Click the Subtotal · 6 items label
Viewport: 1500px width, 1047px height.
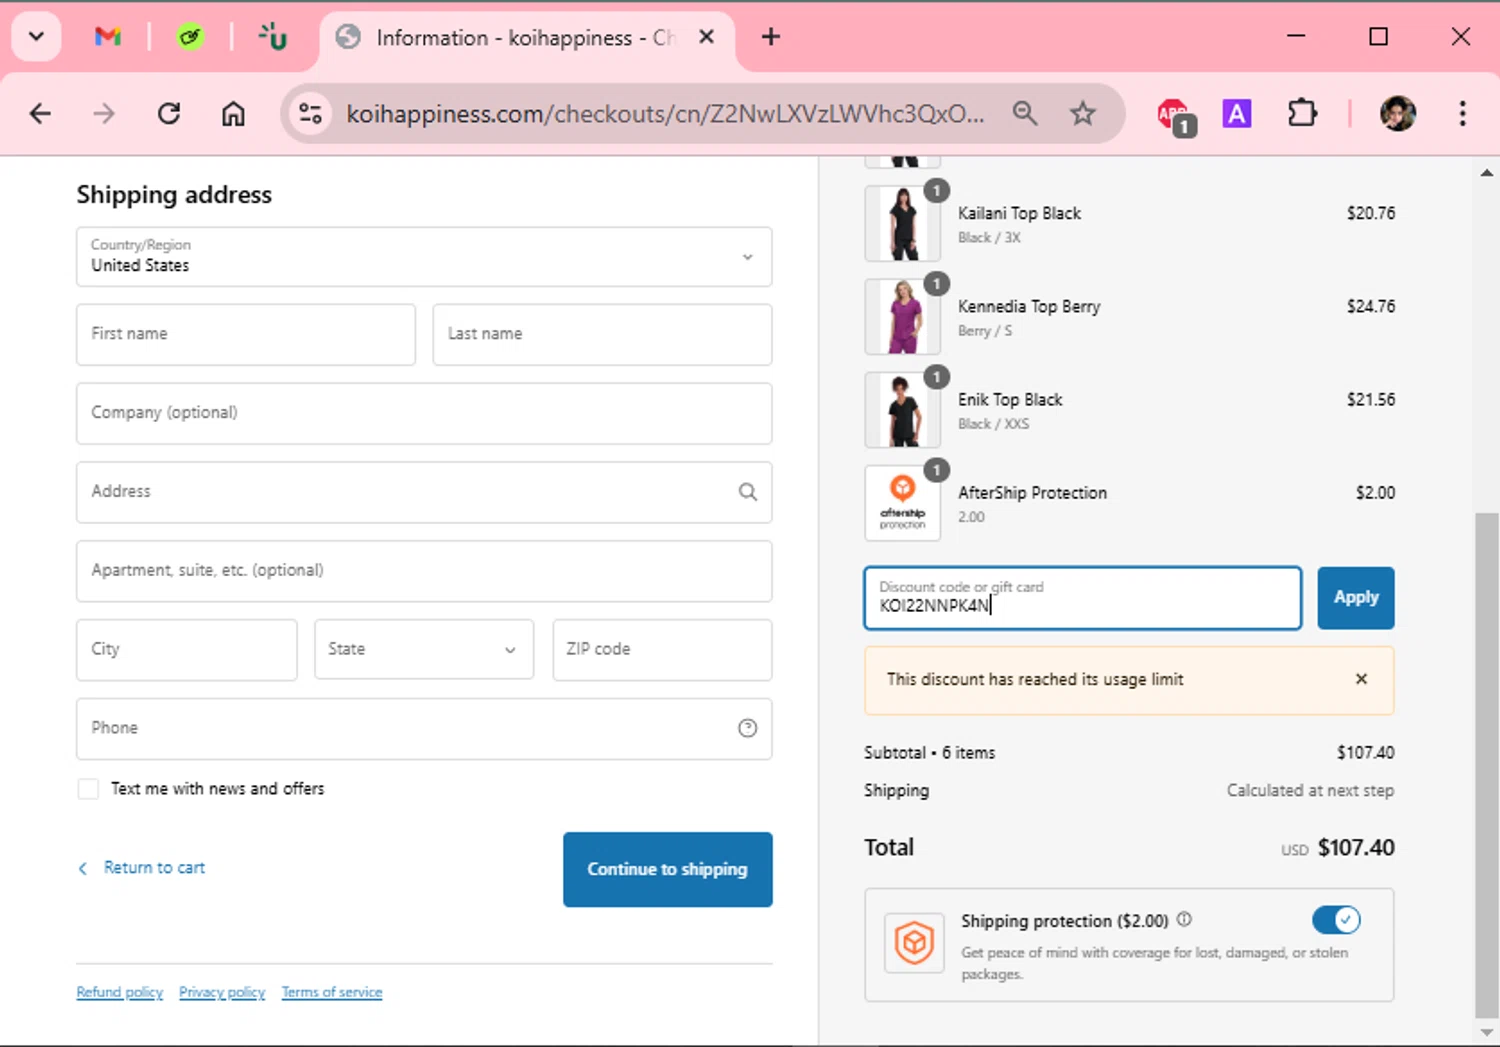click(930, 753)
